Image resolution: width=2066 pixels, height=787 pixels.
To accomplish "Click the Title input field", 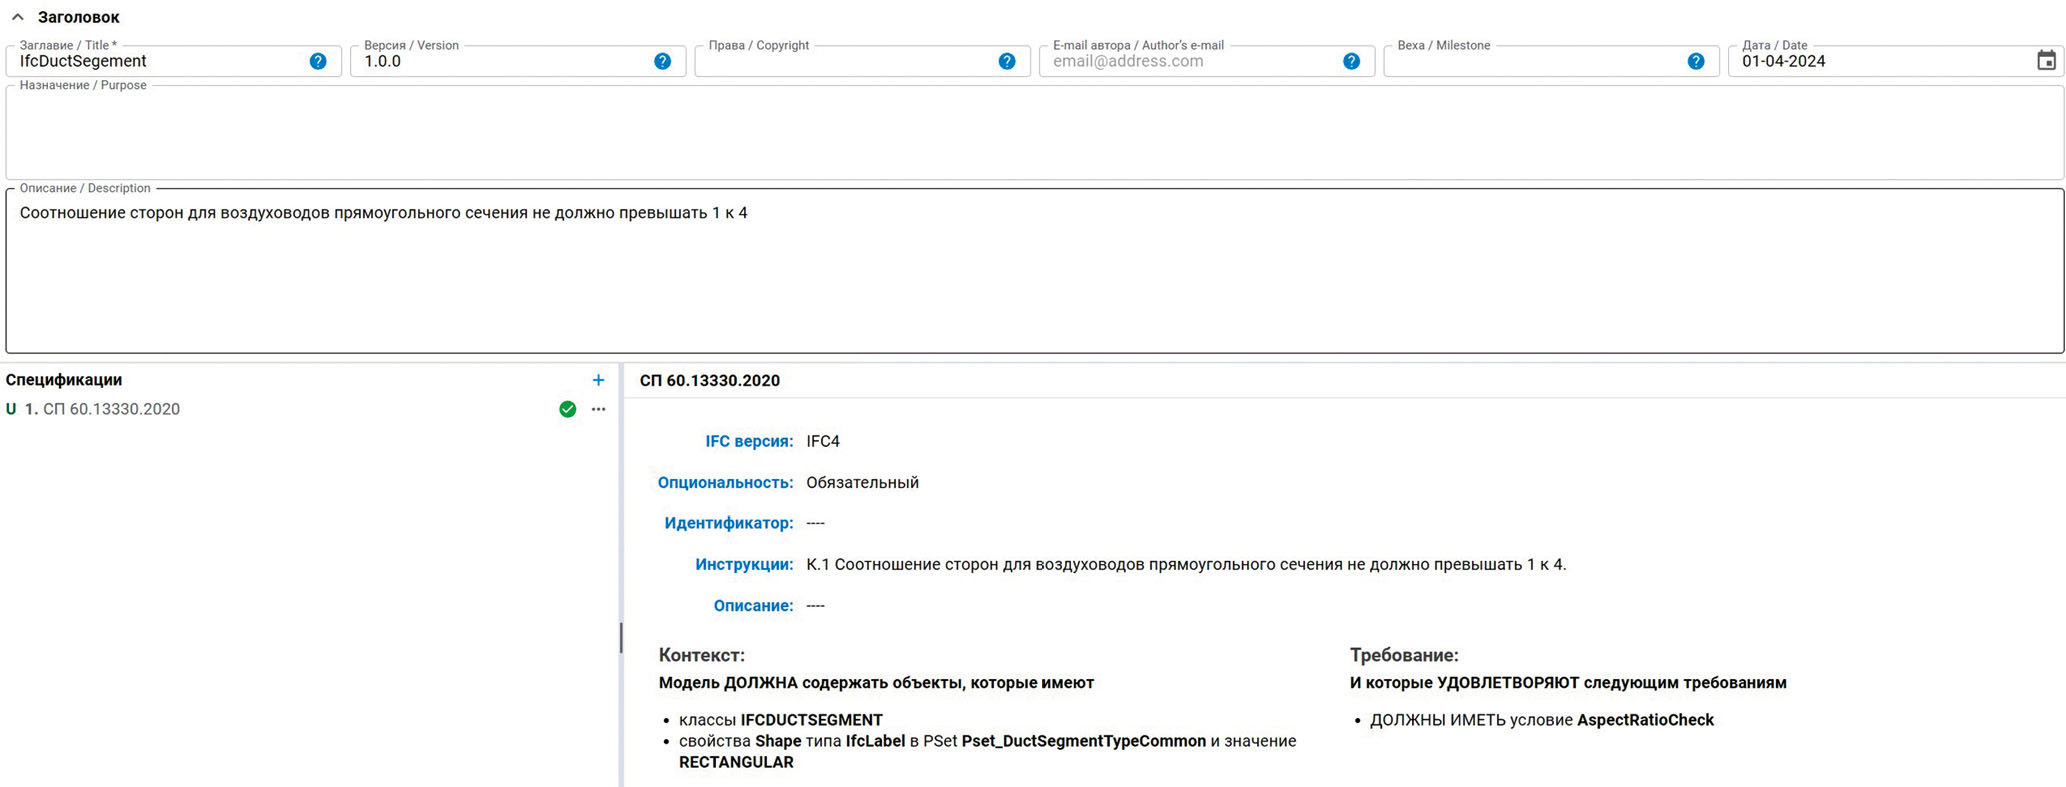I will pos(160,62).
